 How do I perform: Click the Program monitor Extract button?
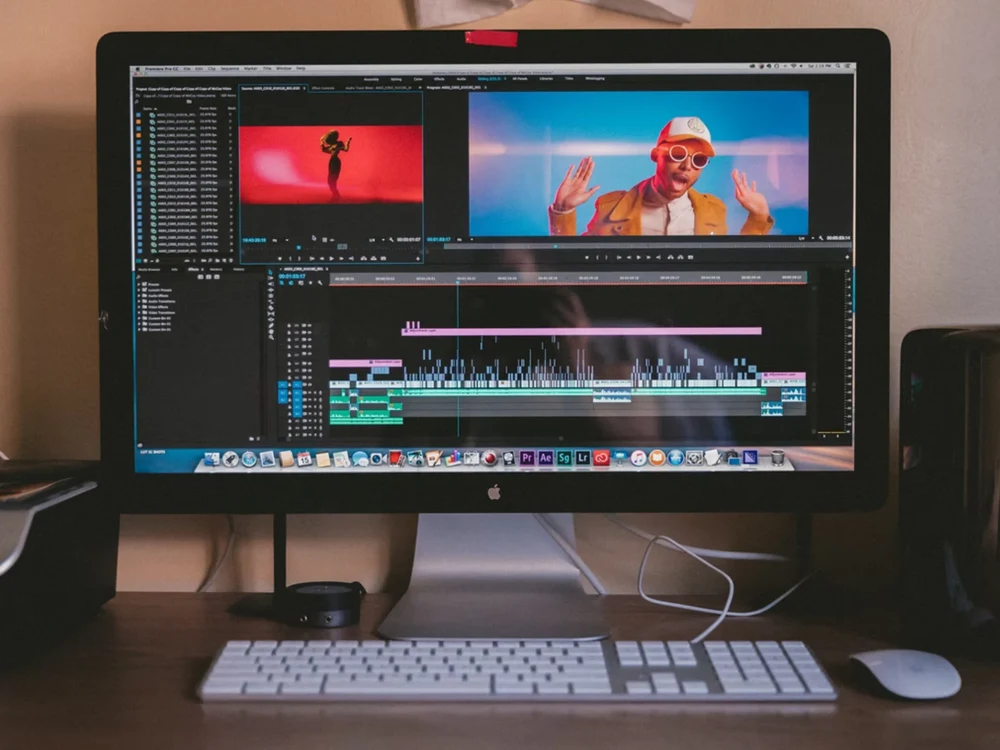[680, 257]
